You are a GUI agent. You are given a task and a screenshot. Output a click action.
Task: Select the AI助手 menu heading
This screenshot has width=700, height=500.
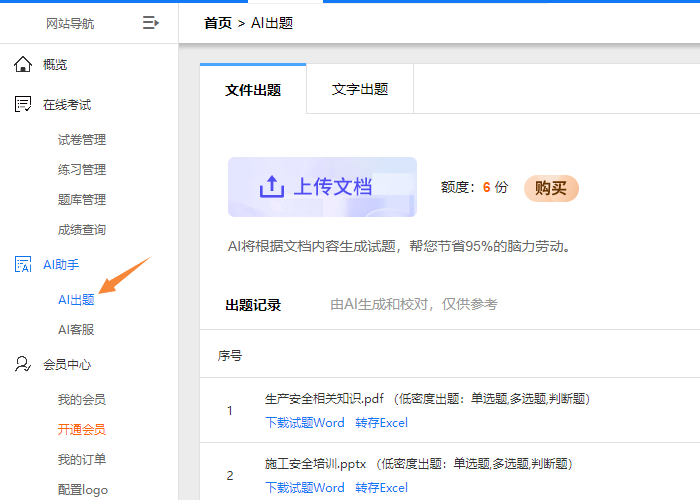point(61,265)
